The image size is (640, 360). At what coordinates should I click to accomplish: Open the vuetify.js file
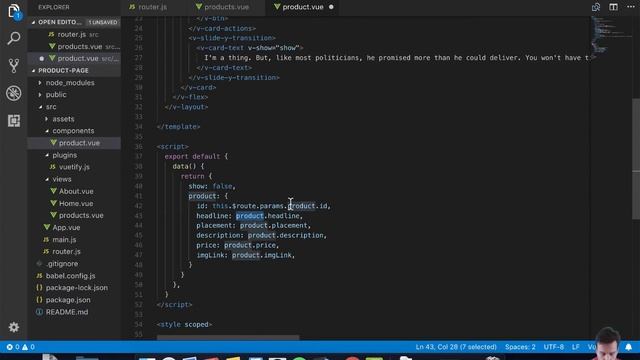pos(74,167)
